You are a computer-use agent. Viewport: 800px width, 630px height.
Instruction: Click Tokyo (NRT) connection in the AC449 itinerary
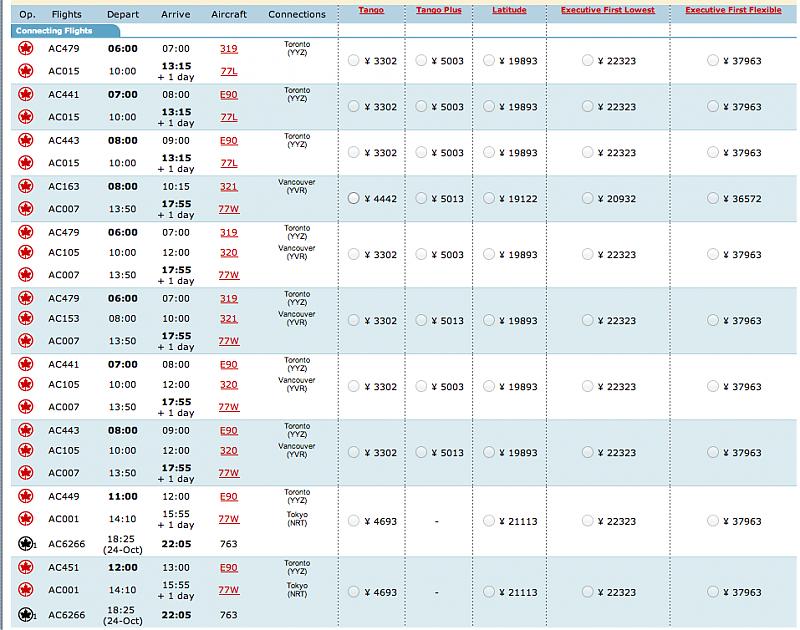point(297,518)
